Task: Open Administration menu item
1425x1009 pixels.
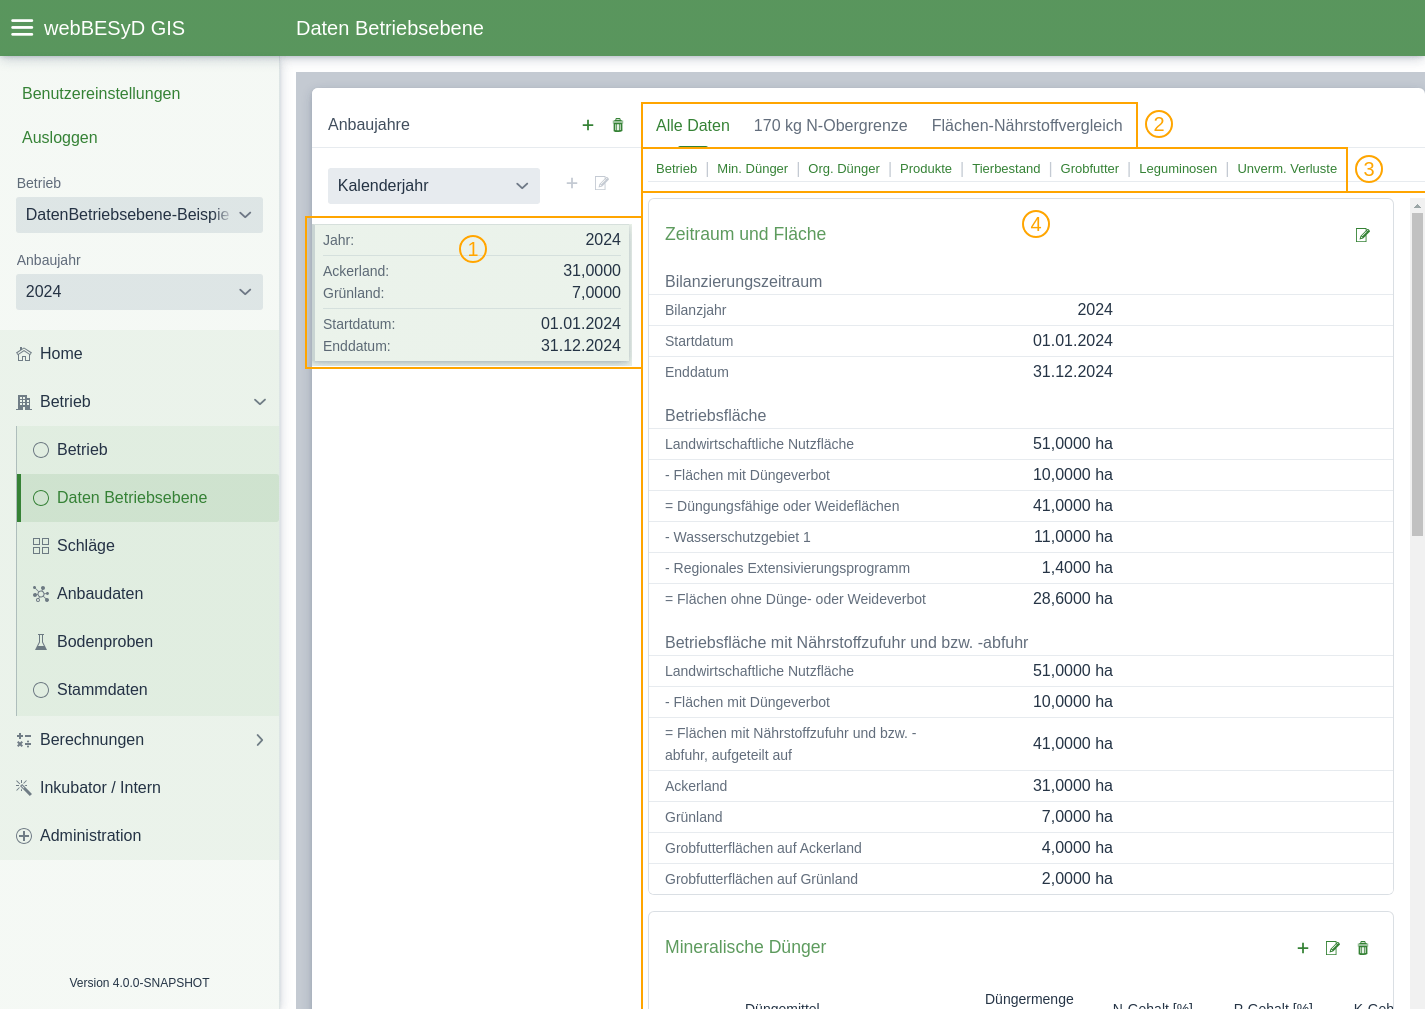Action: (139, 836)
